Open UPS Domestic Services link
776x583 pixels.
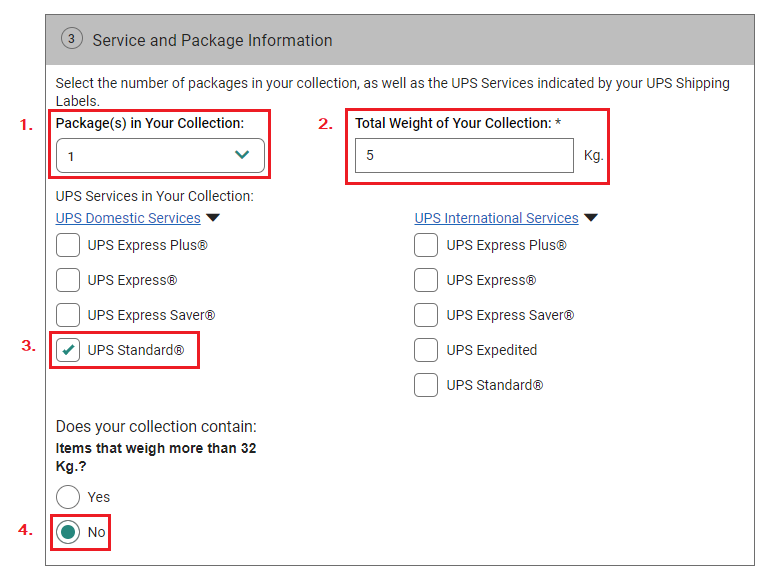pyautogui.click(x=128, y=218)
